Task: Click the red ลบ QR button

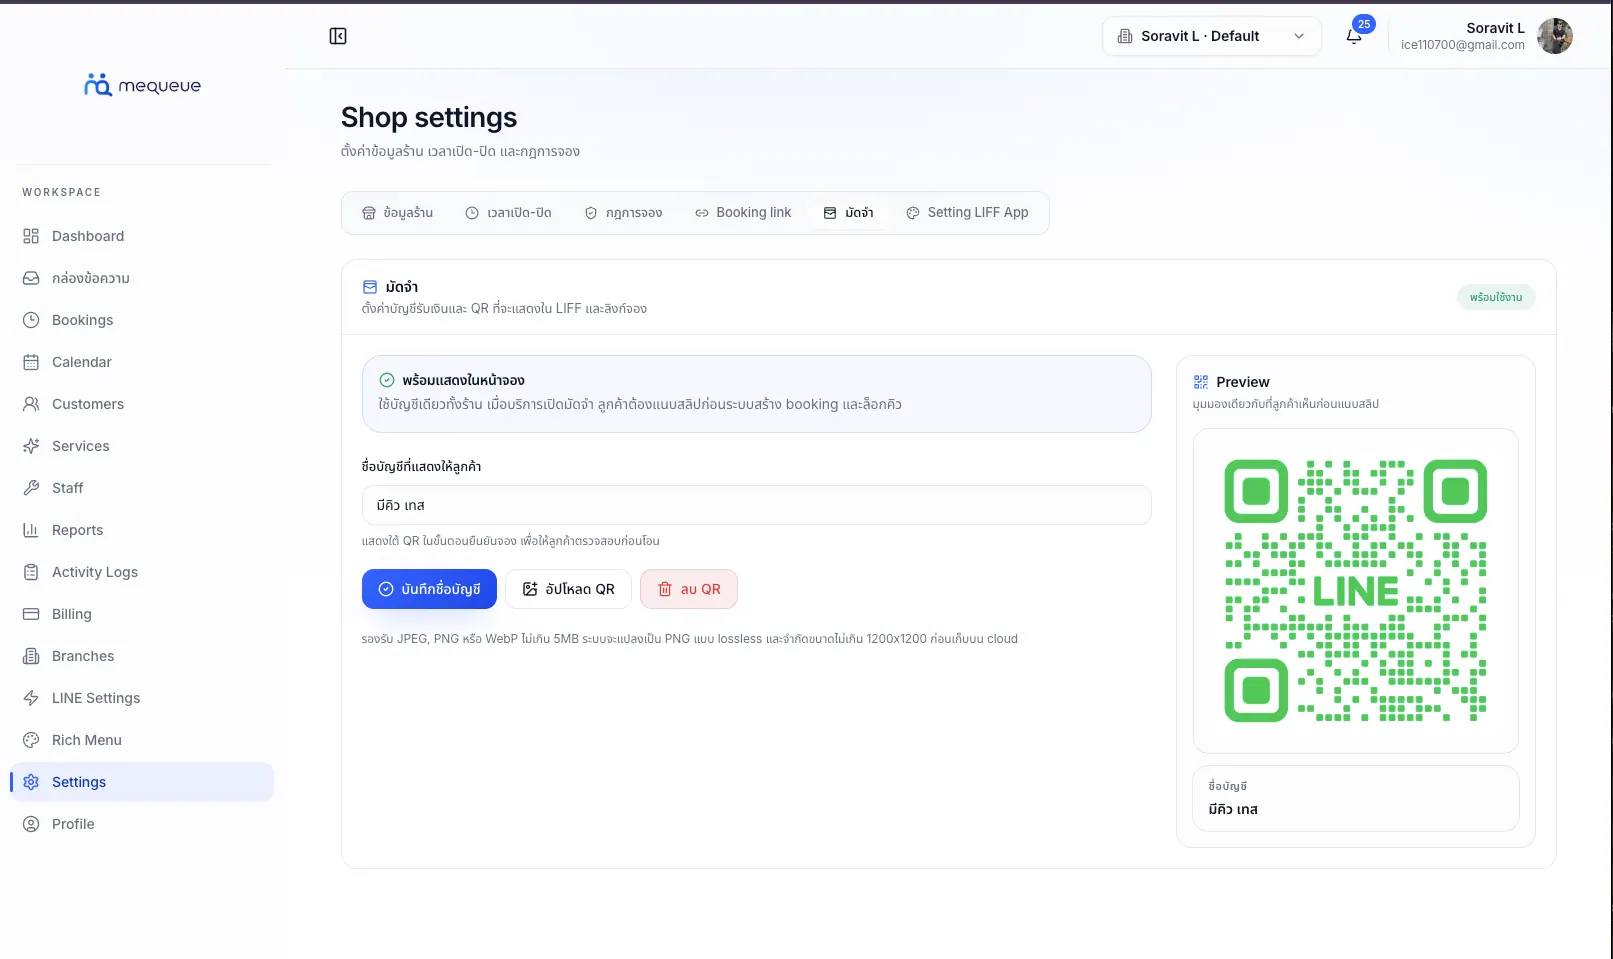Action: pyautogui.click(x=689, y=589)
